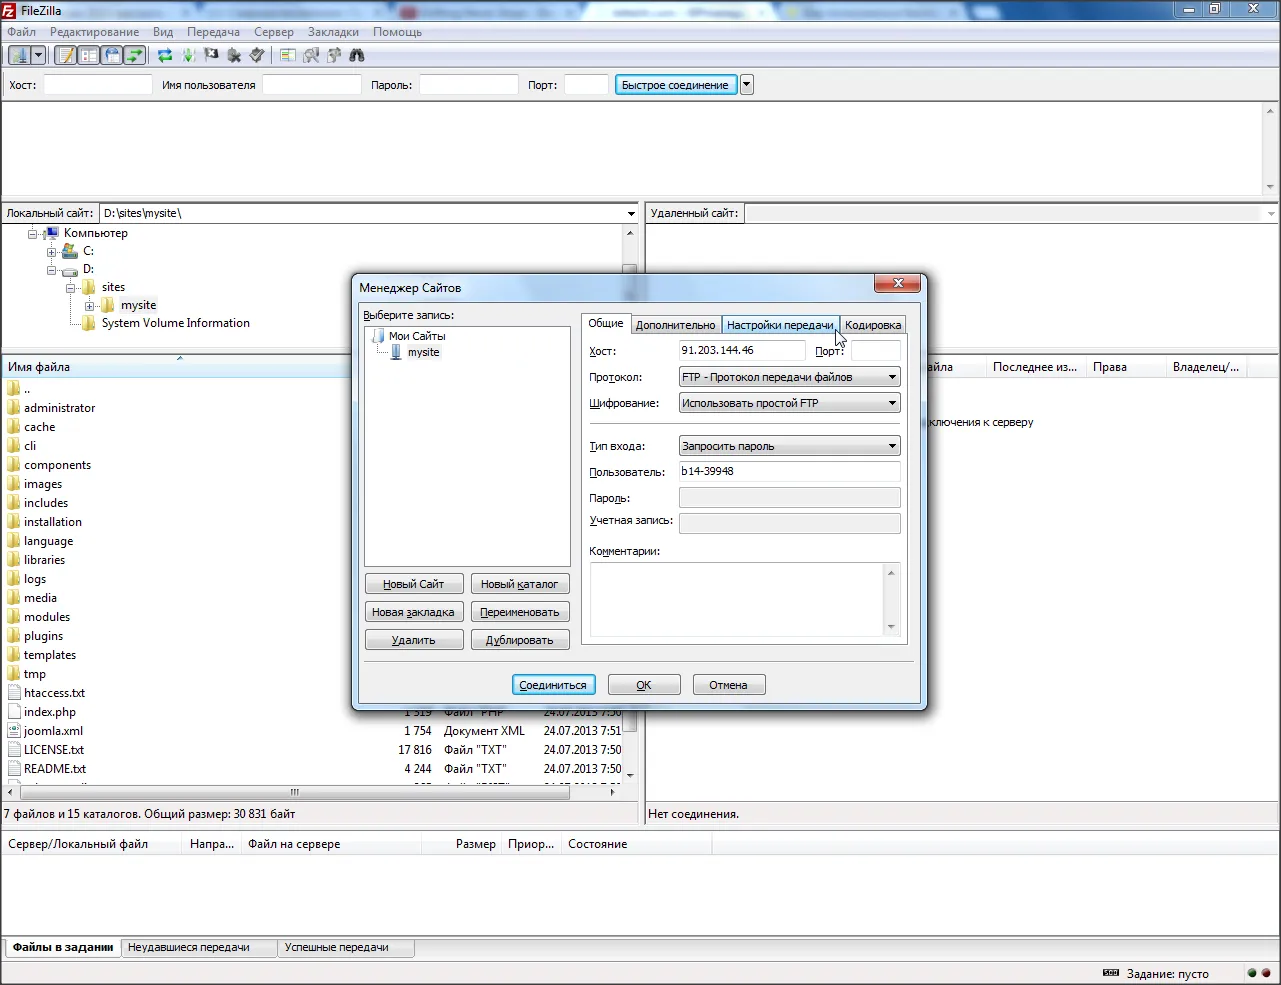Click the Новый Сайт button
The height and width of the screenshot is (985, 1281).
point(414,584)
